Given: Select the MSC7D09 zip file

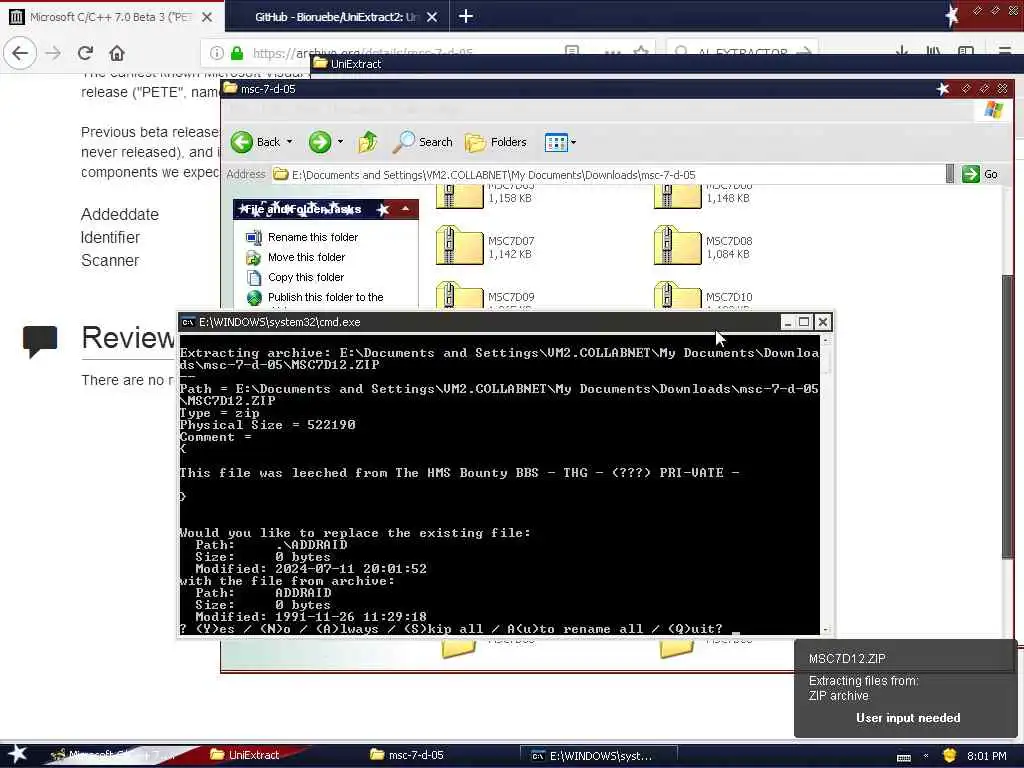Looking at the screenshot, I should pyautogui.click(x=486, y=295).
